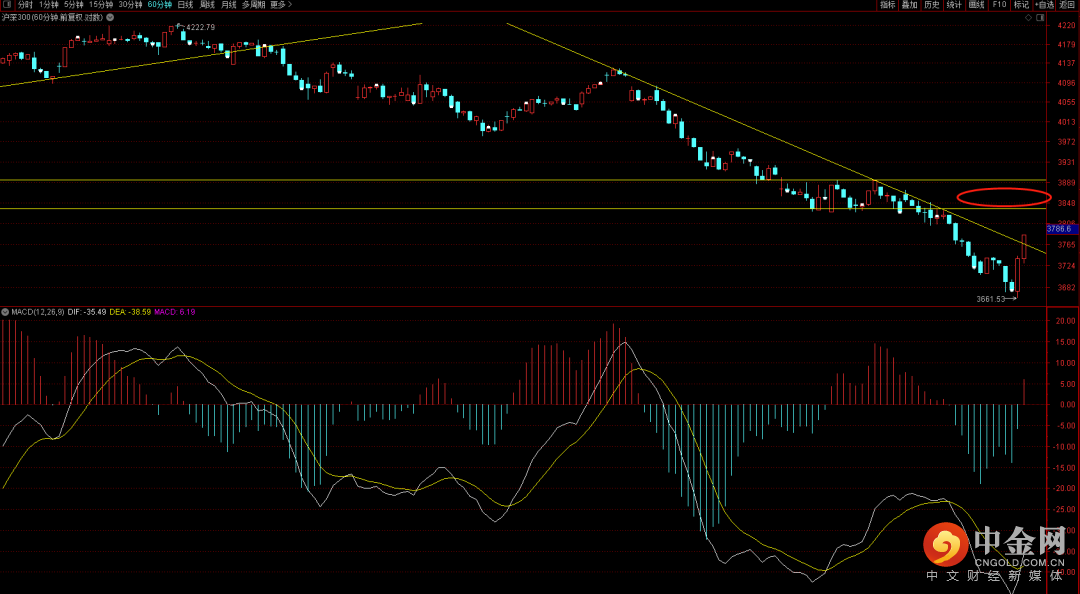The height and width of the screenshot is (594, 1080).
Task: Select the 分时 time-sharing view
Action: point(25,5)
